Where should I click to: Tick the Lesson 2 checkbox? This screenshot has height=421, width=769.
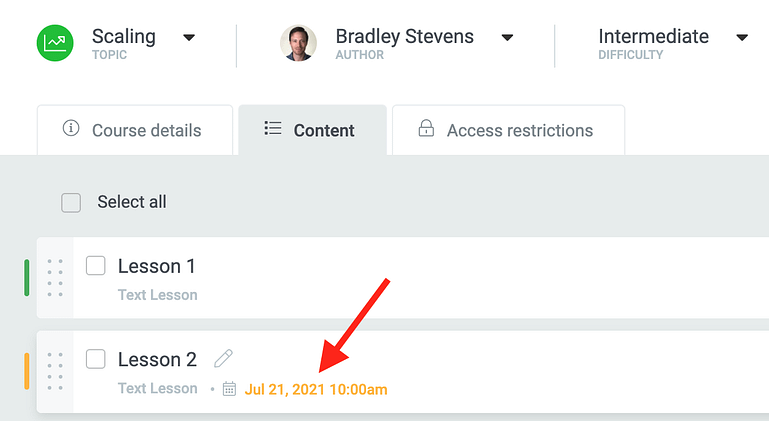96,359
